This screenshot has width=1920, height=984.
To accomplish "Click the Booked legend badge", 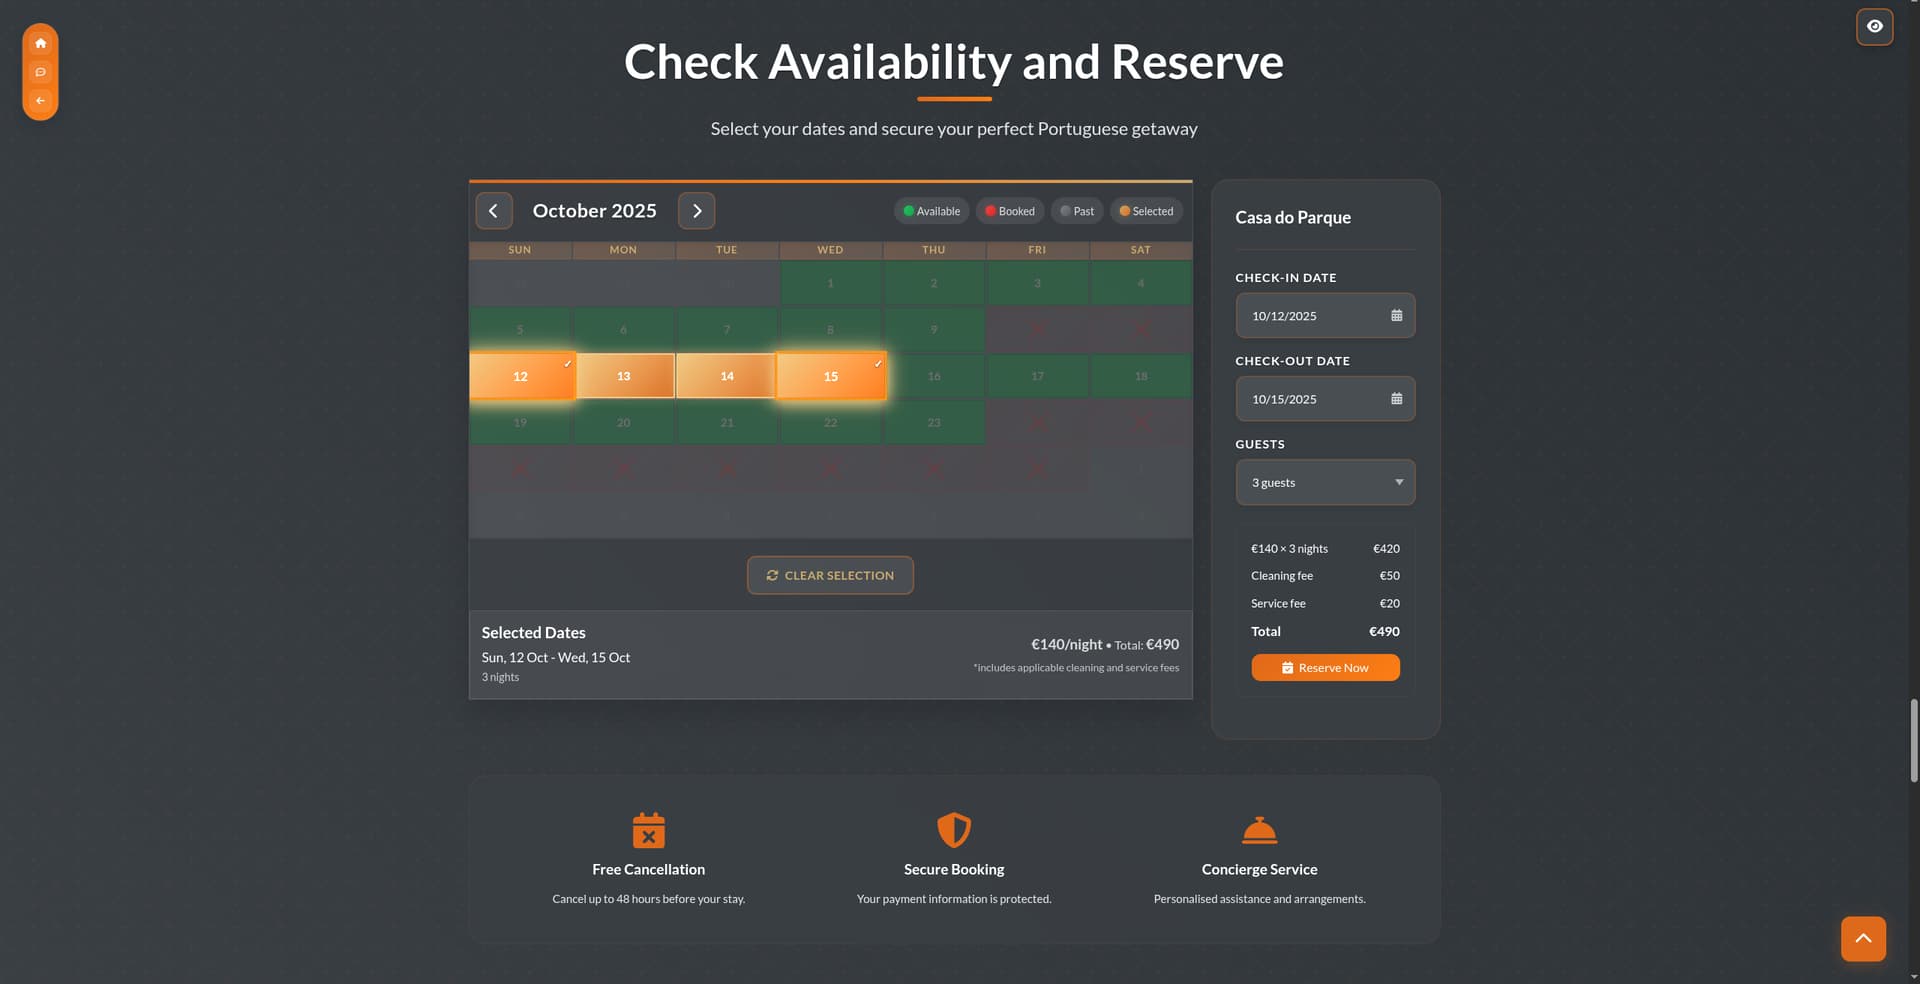I will click(1009, 211).
